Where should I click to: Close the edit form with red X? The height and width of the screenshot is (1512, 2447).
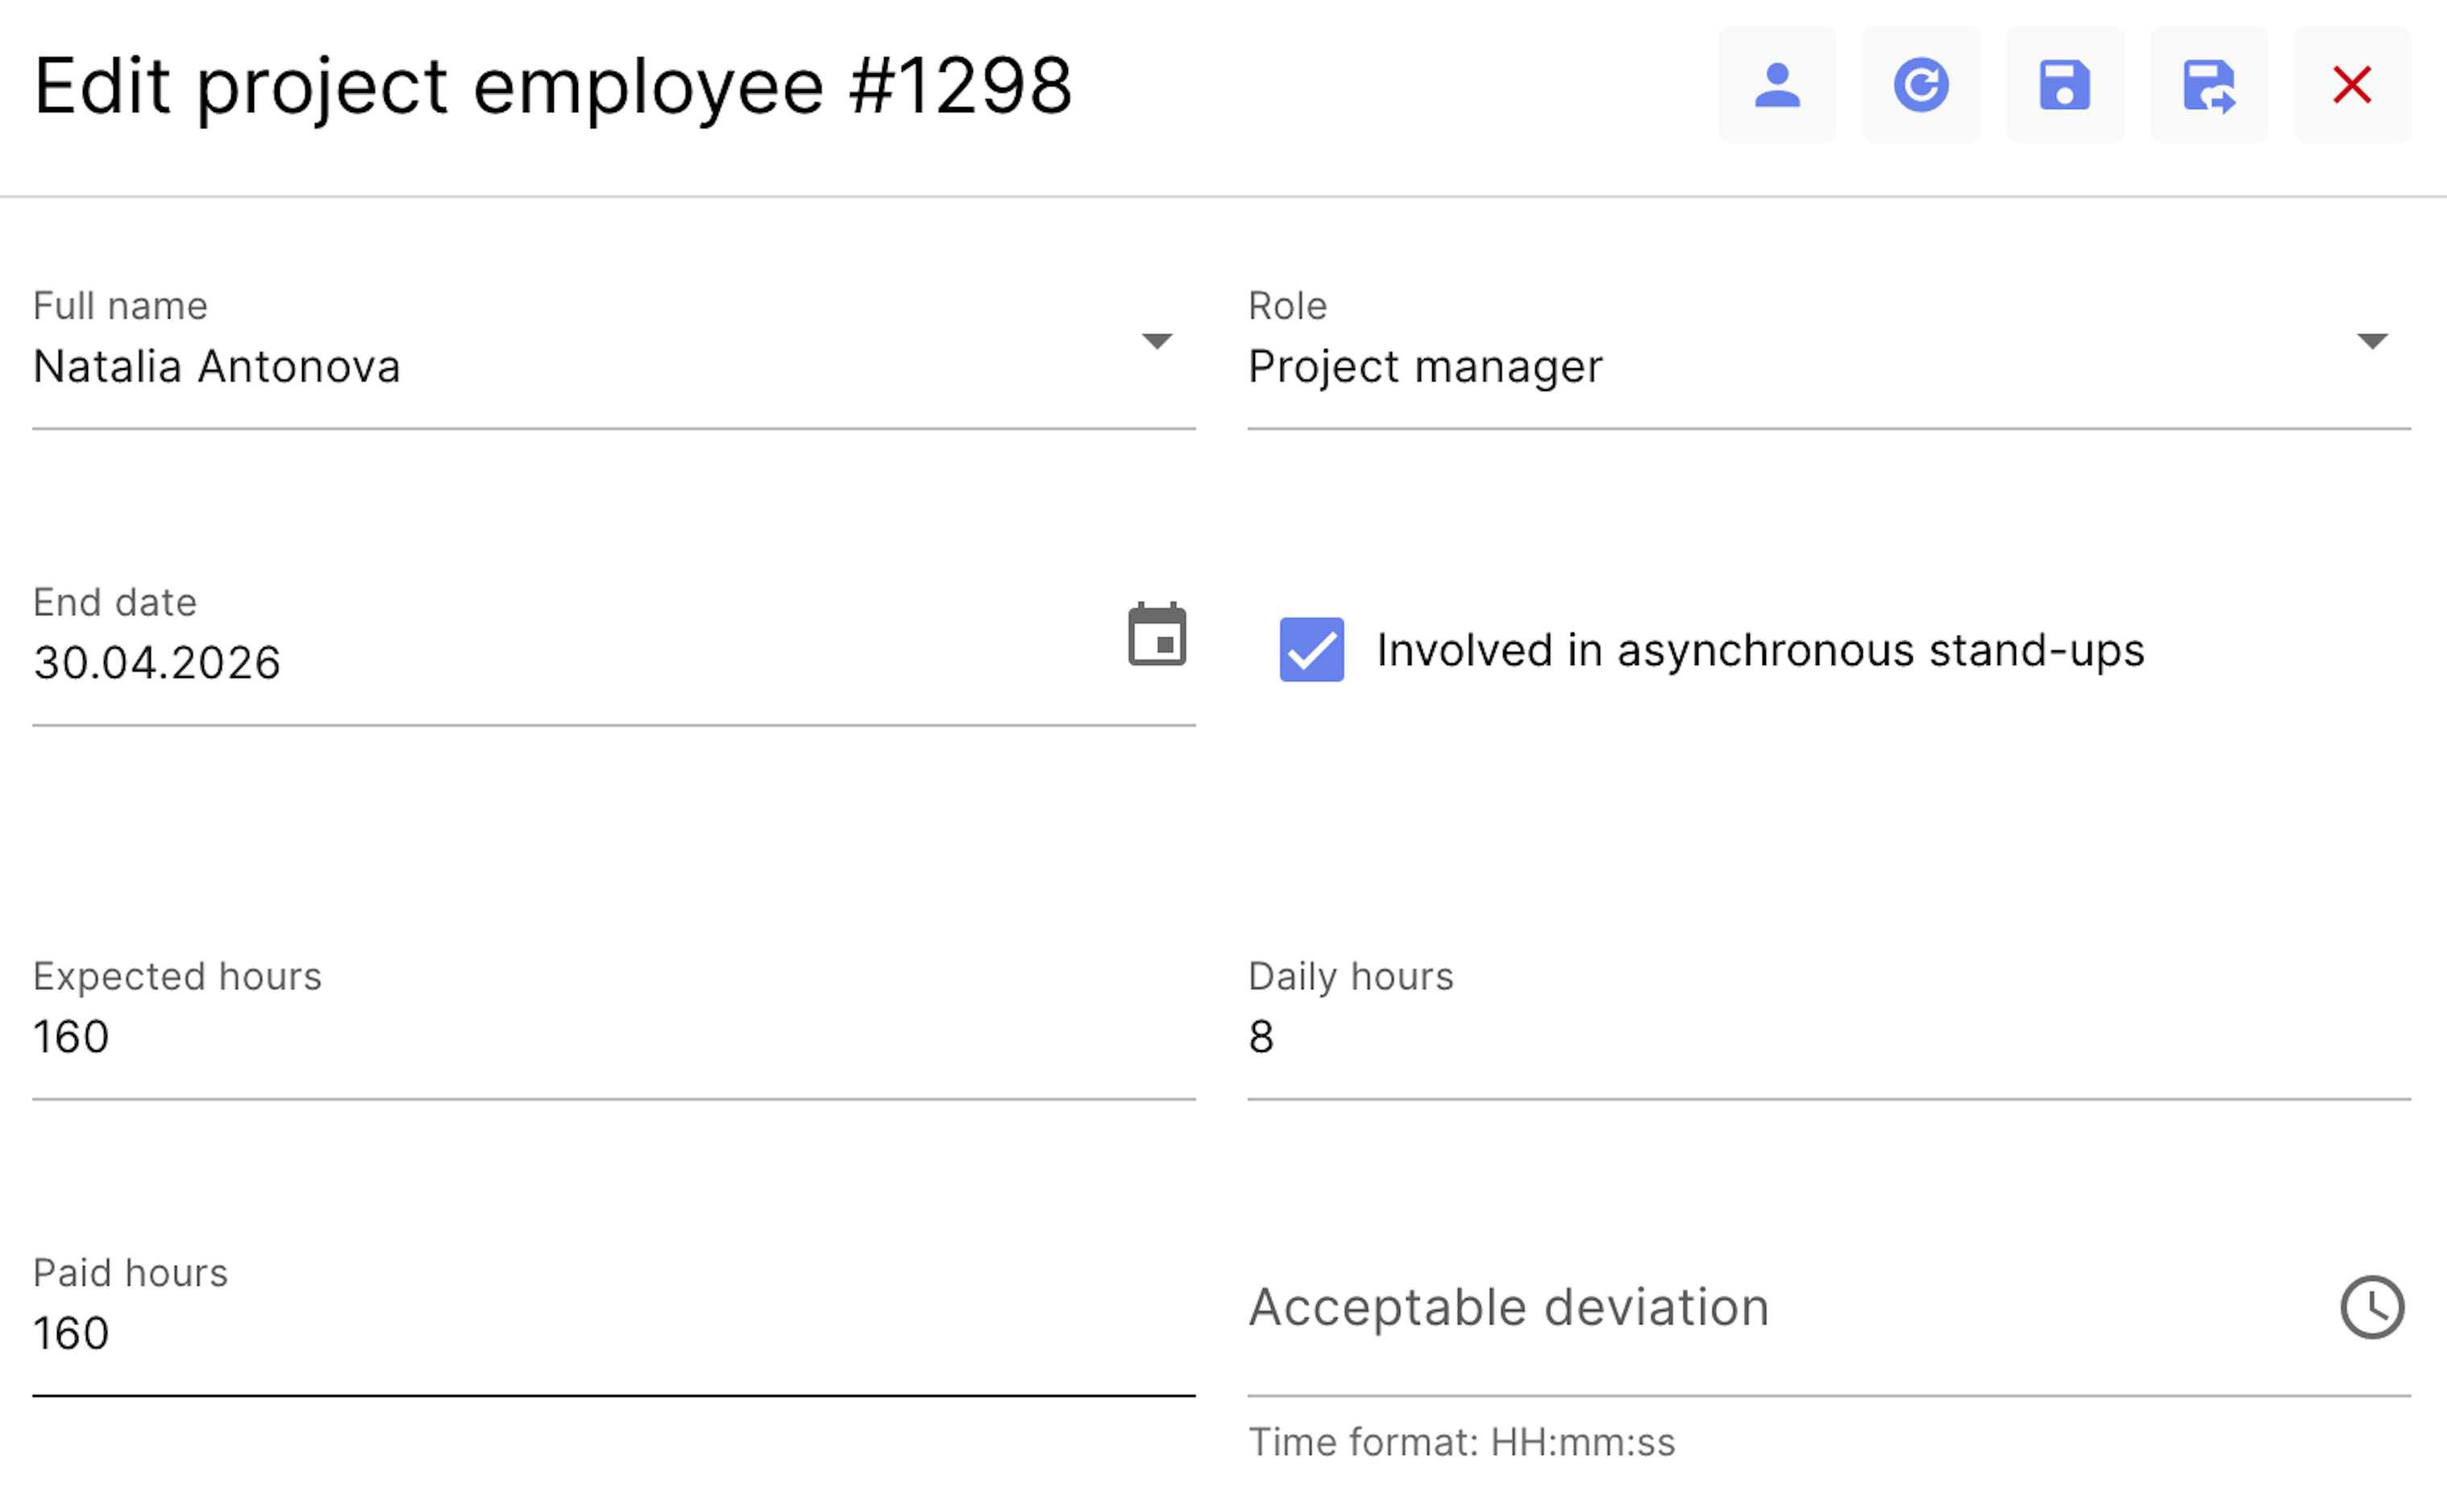tap(2352, 85)
